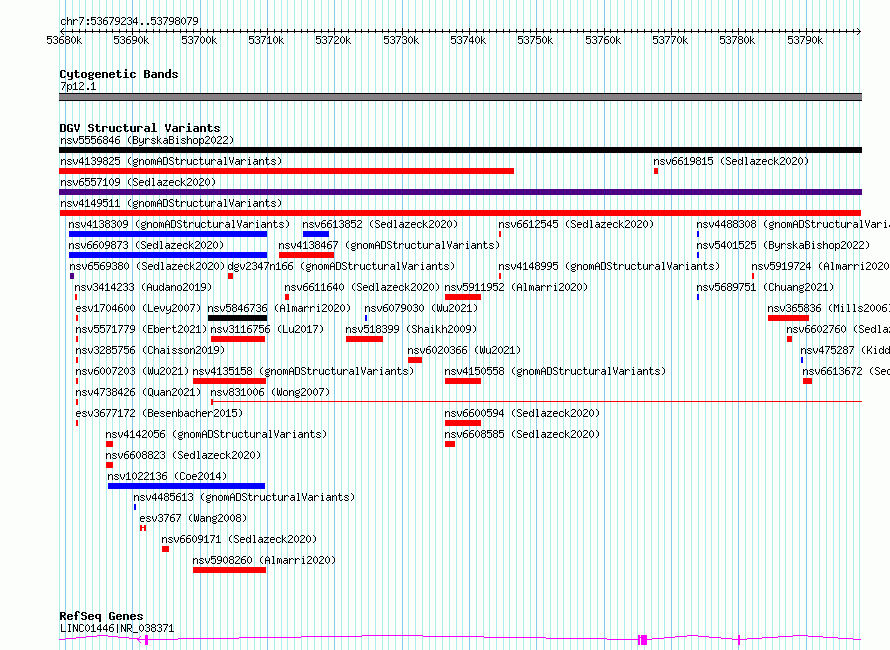Select nsv3414233 (Audano2019) label
Screen dimensions: 890x650
[143, 287]
